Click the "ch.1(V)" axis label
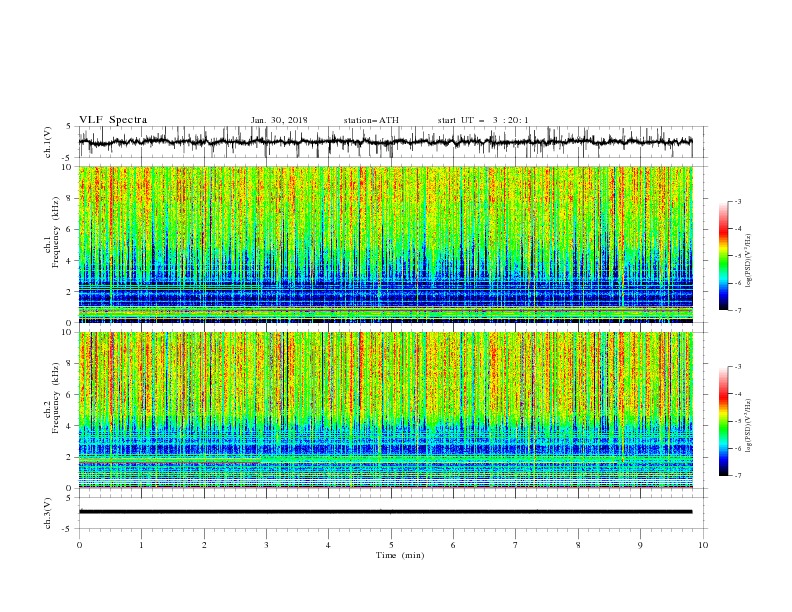This screenshot has height=612, width=792. [x=48, y=142]
